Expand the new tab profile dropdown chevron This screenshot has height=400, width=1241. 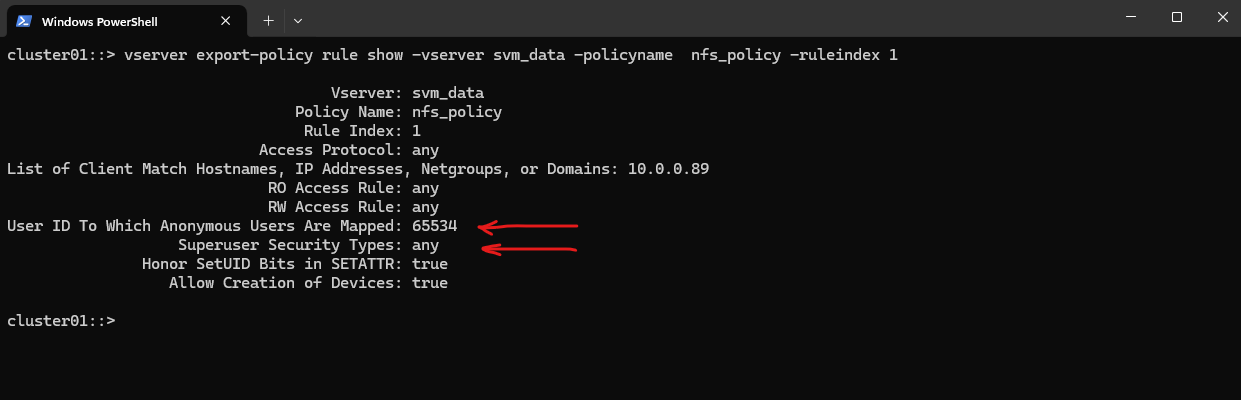(298, 20)
